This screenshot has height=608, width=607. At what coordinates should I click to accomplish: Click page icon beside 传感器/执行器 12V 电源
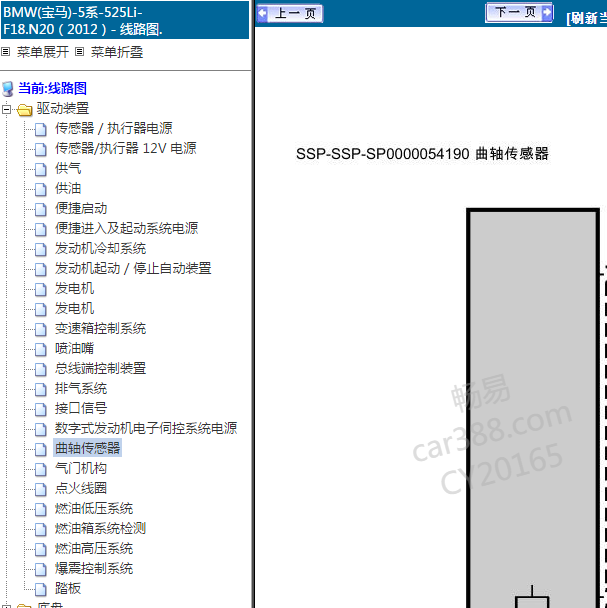coord(40,149)
